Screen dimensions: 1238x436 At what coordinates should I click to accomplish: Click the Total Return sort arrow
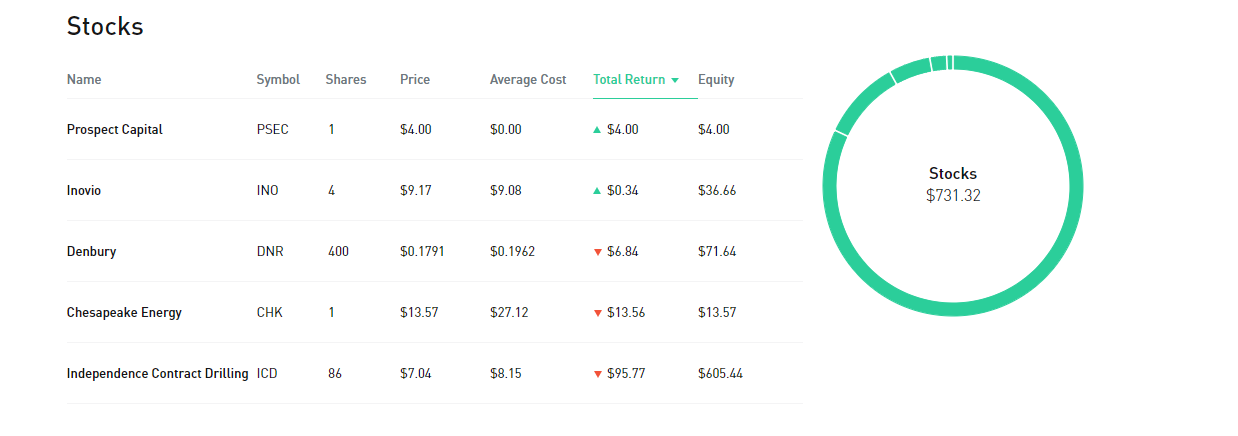[676, 80]
